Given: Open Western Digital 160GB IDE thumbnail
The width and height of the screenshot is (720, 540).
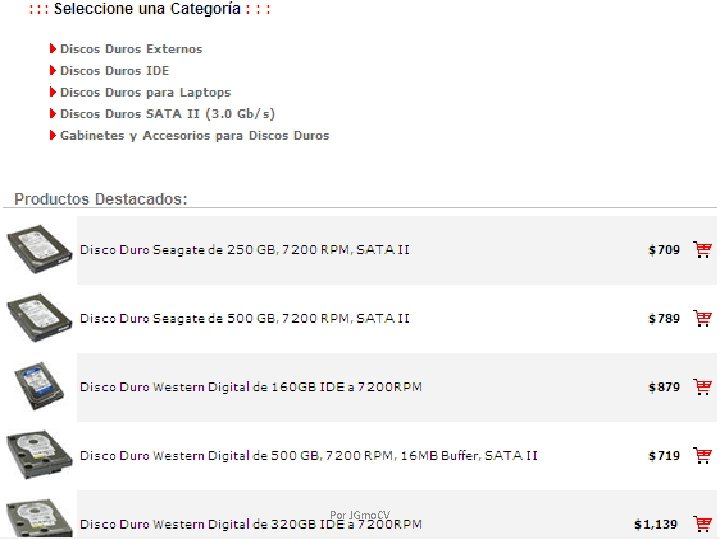Looking at the screenshot, I should [39, 386].
